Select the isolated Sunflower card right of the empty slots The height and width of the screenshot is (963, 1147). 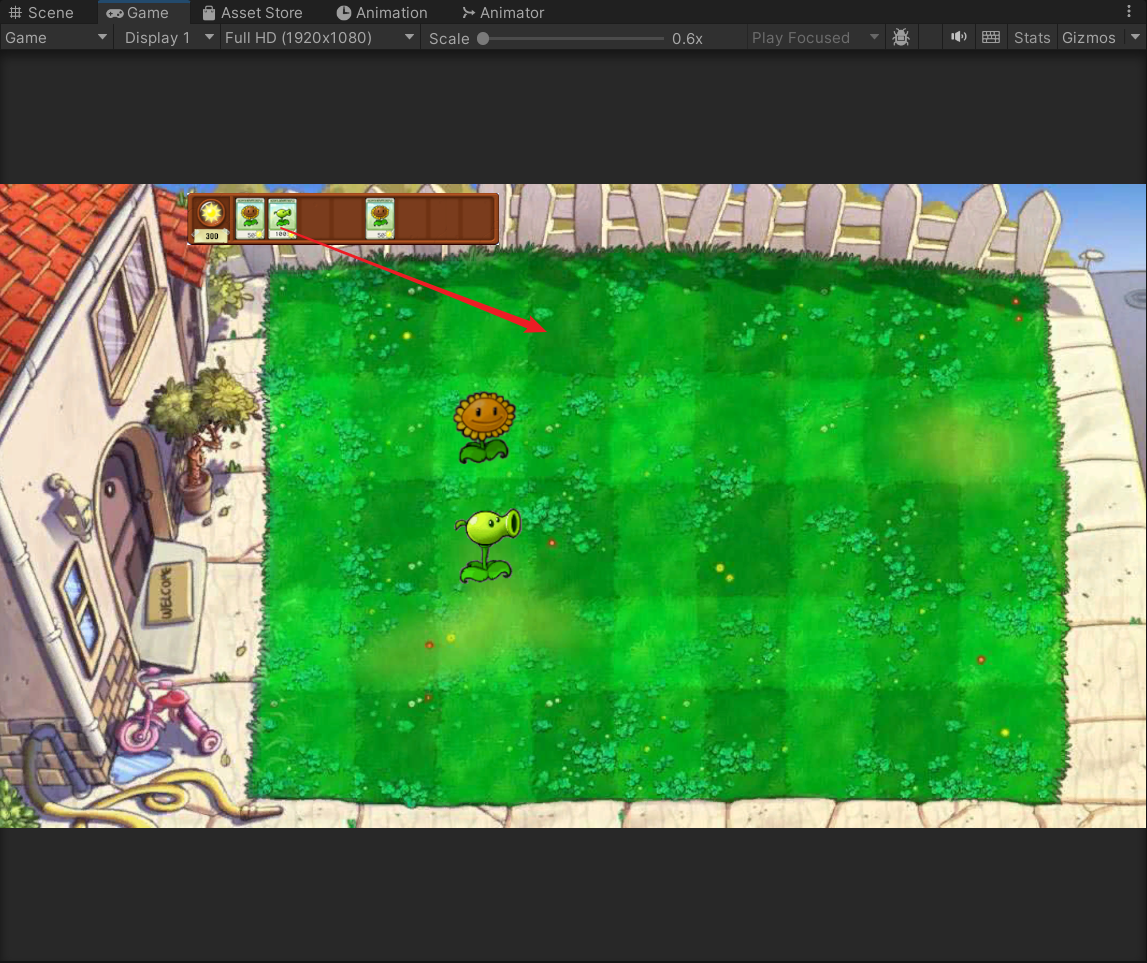[x=380, y=217]
